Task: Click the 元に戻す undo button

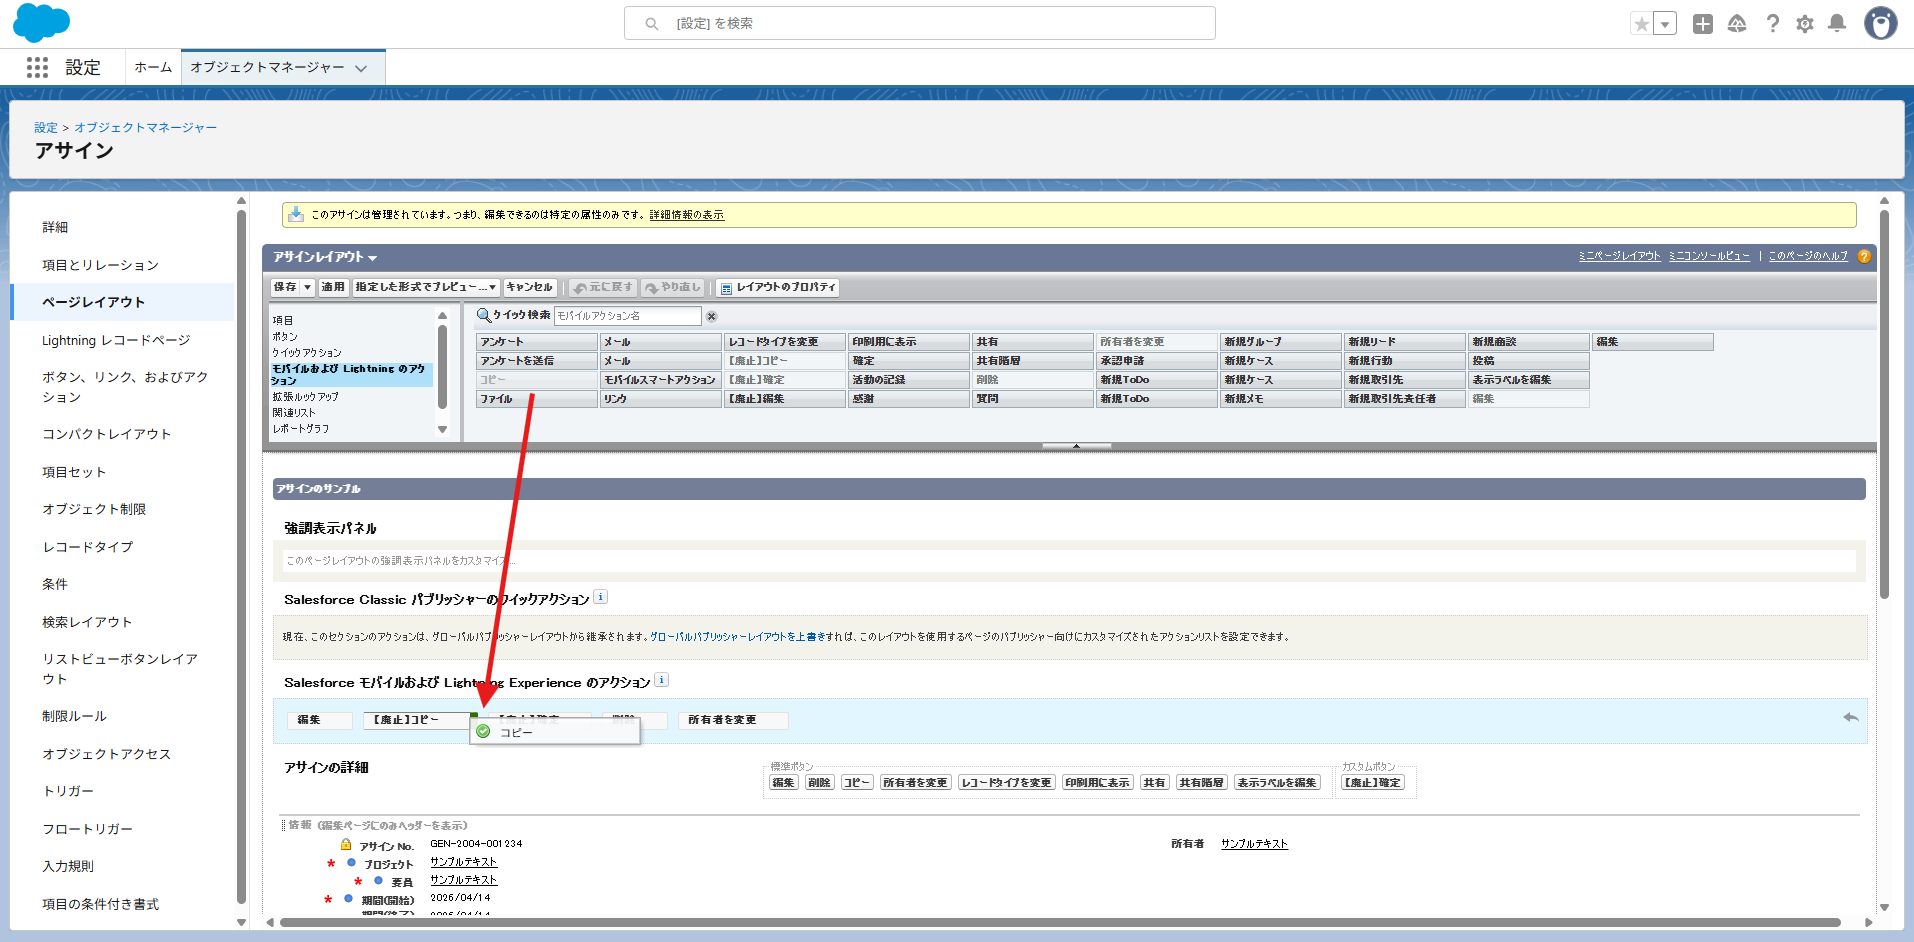Action: pos(604,288)
